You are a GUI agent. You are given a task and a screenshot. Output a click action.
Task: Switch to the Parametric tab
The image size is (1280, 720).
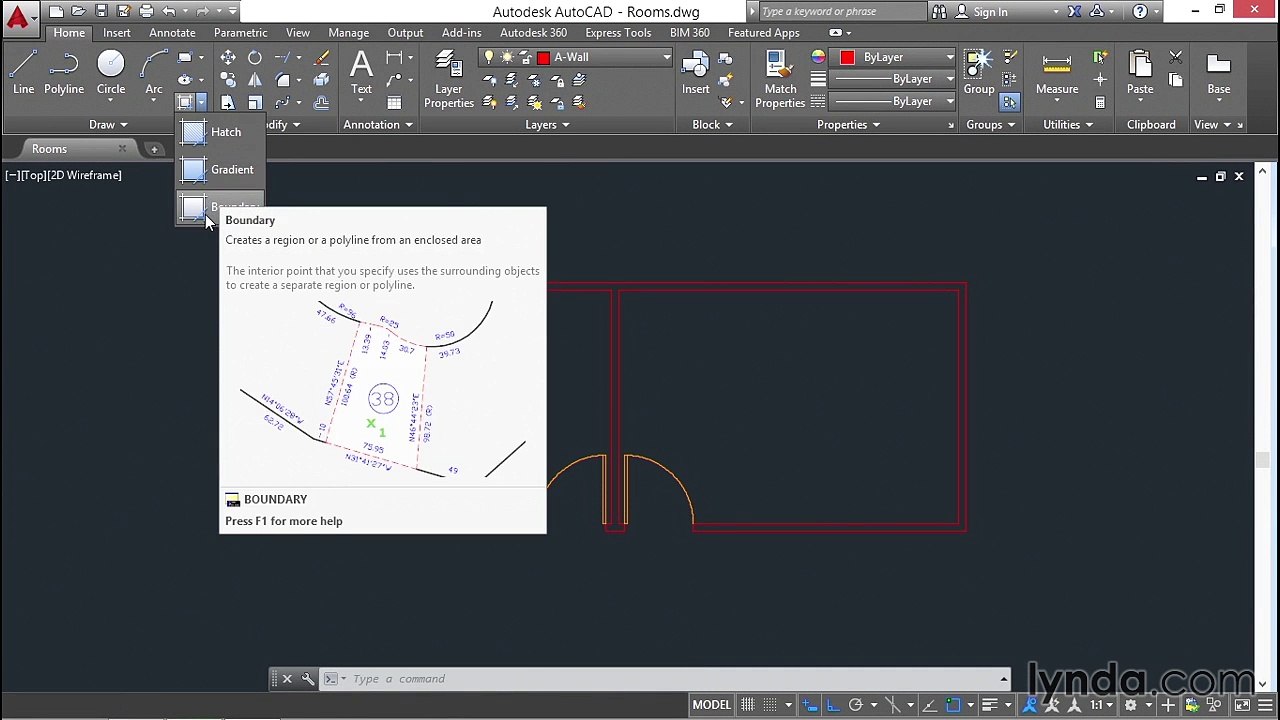click(x=241, y=33)
